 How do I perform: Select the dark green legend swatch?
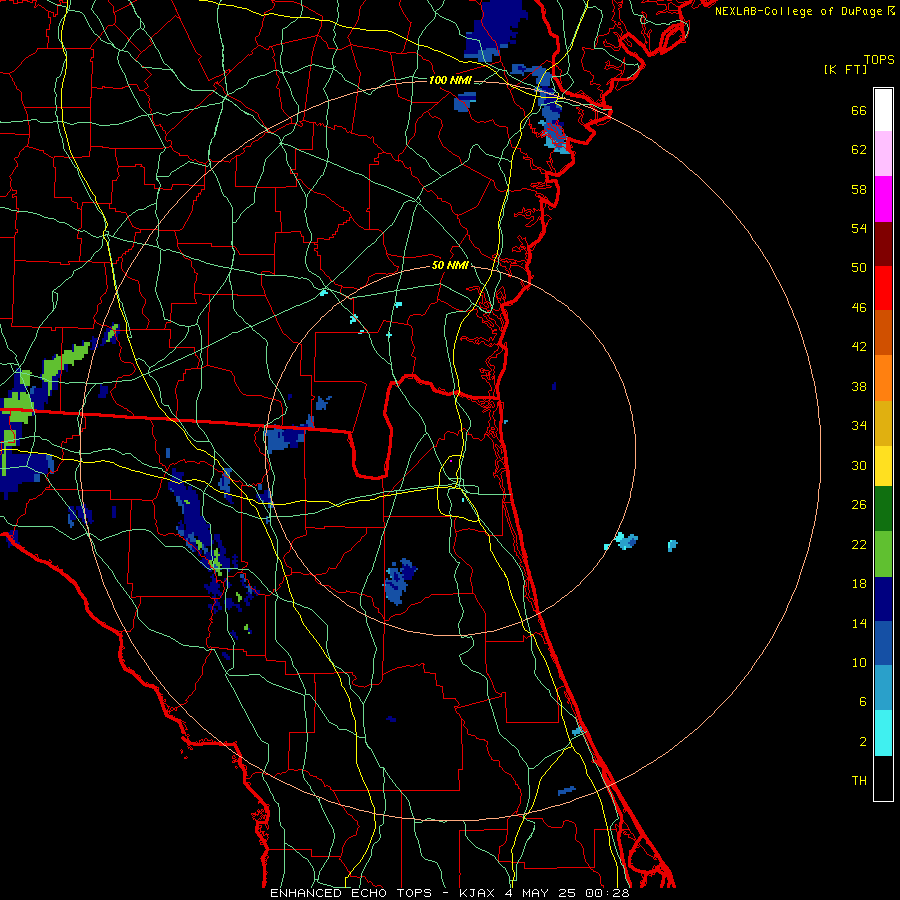pyautogui.click(x=883, y=509)
